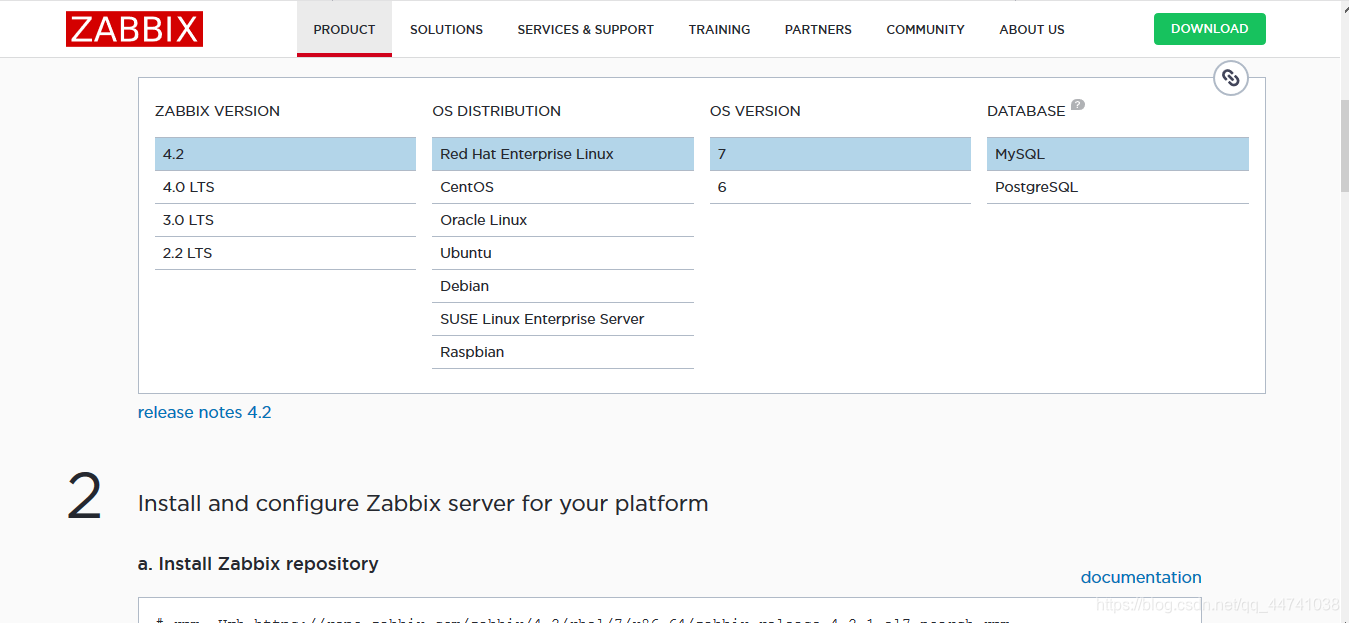1349x623 pixels.
Task: Open the Product menu
Action: point(344,29)
